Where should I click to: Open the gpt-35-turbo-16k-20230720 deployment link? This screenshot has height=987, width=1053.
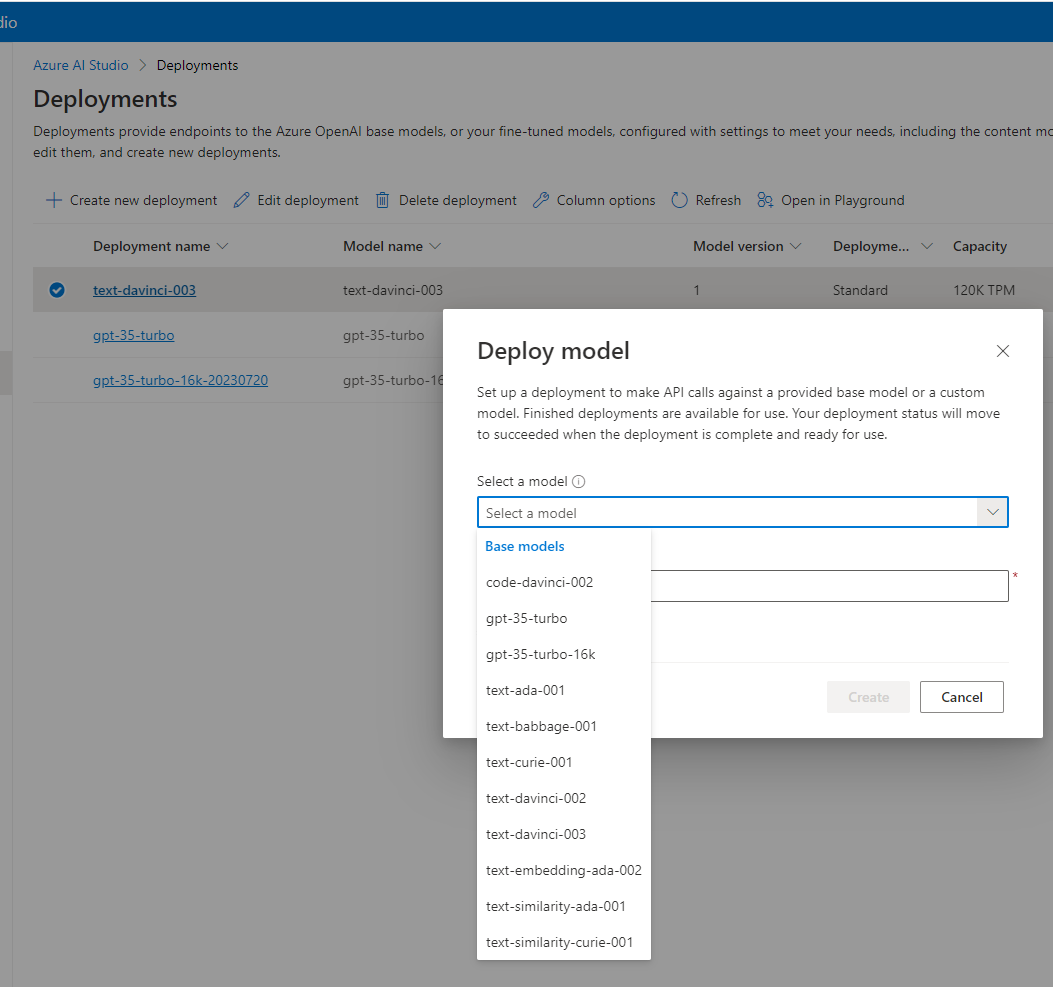(180, 380)
